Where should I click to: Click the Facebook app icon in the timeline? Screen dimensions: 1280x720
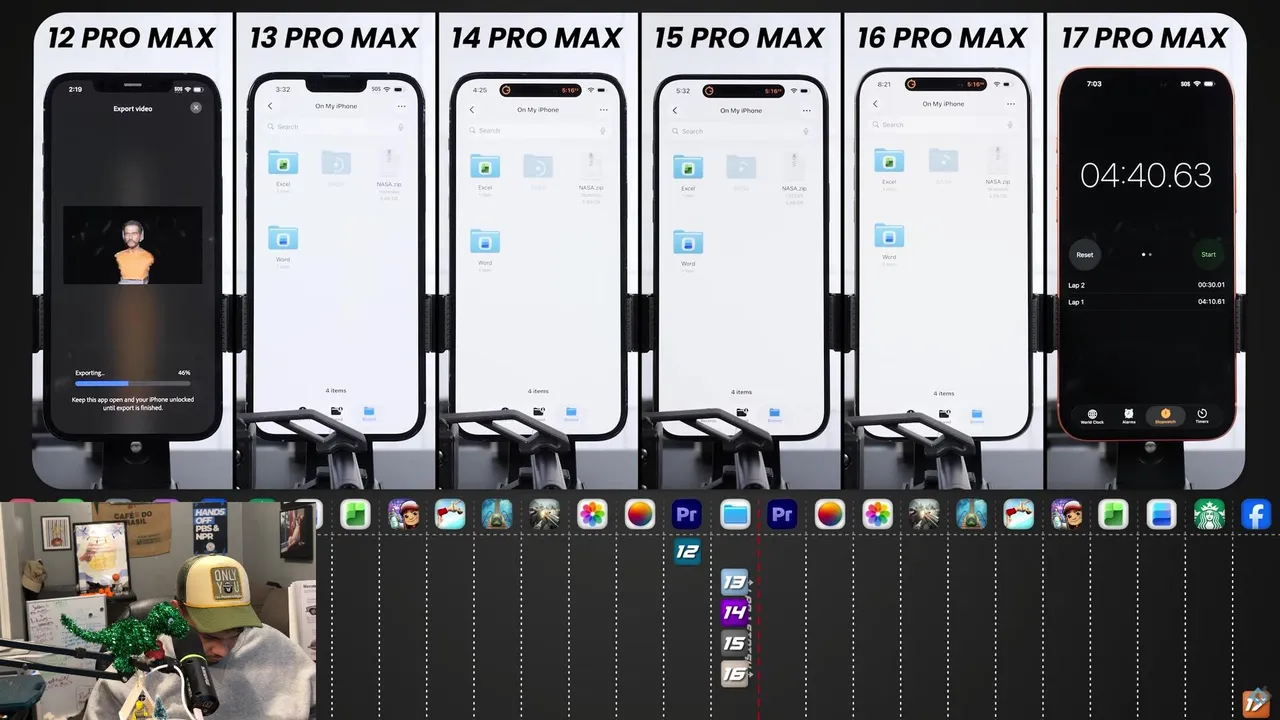coord(1256,515)
